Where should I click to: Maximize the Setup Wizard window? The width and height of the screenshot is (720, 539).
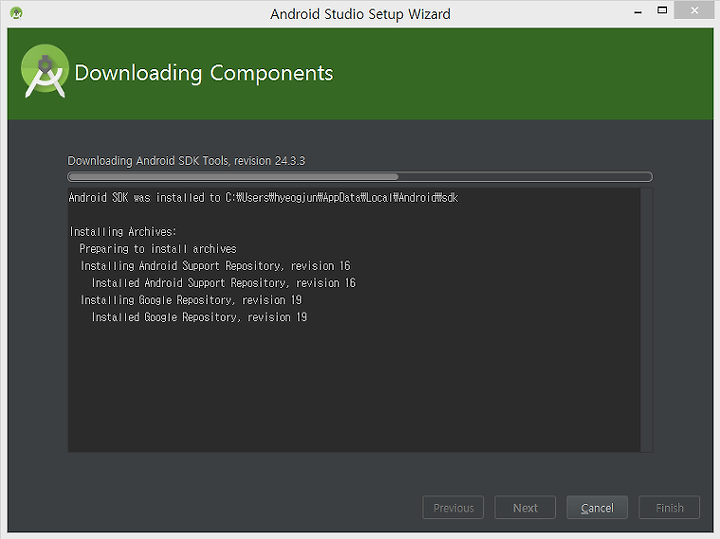click(x=662, y=11)
